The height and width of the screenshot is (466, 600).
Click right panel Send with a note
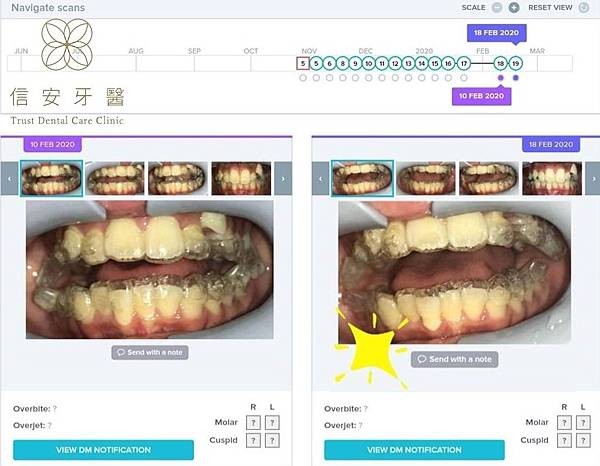pos(455,359)
